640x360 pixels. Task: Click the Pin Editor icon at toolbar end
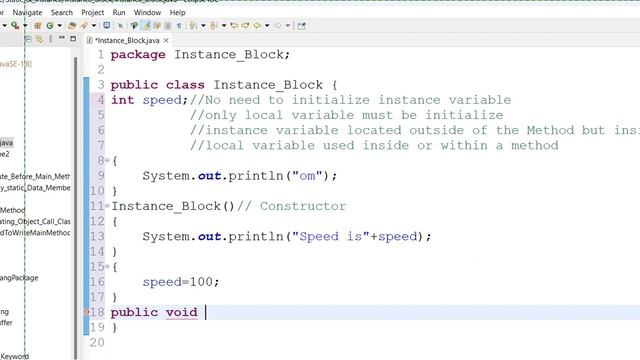tap(302, 26)
